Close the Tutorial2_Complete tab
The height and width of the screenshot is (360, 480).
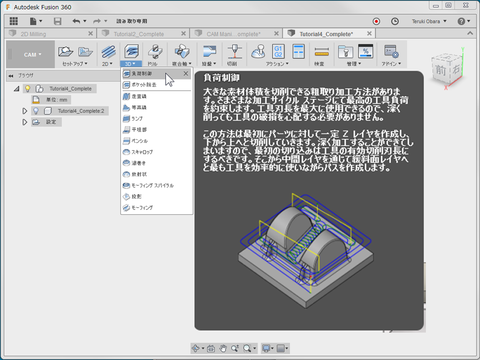coord(183,33)
